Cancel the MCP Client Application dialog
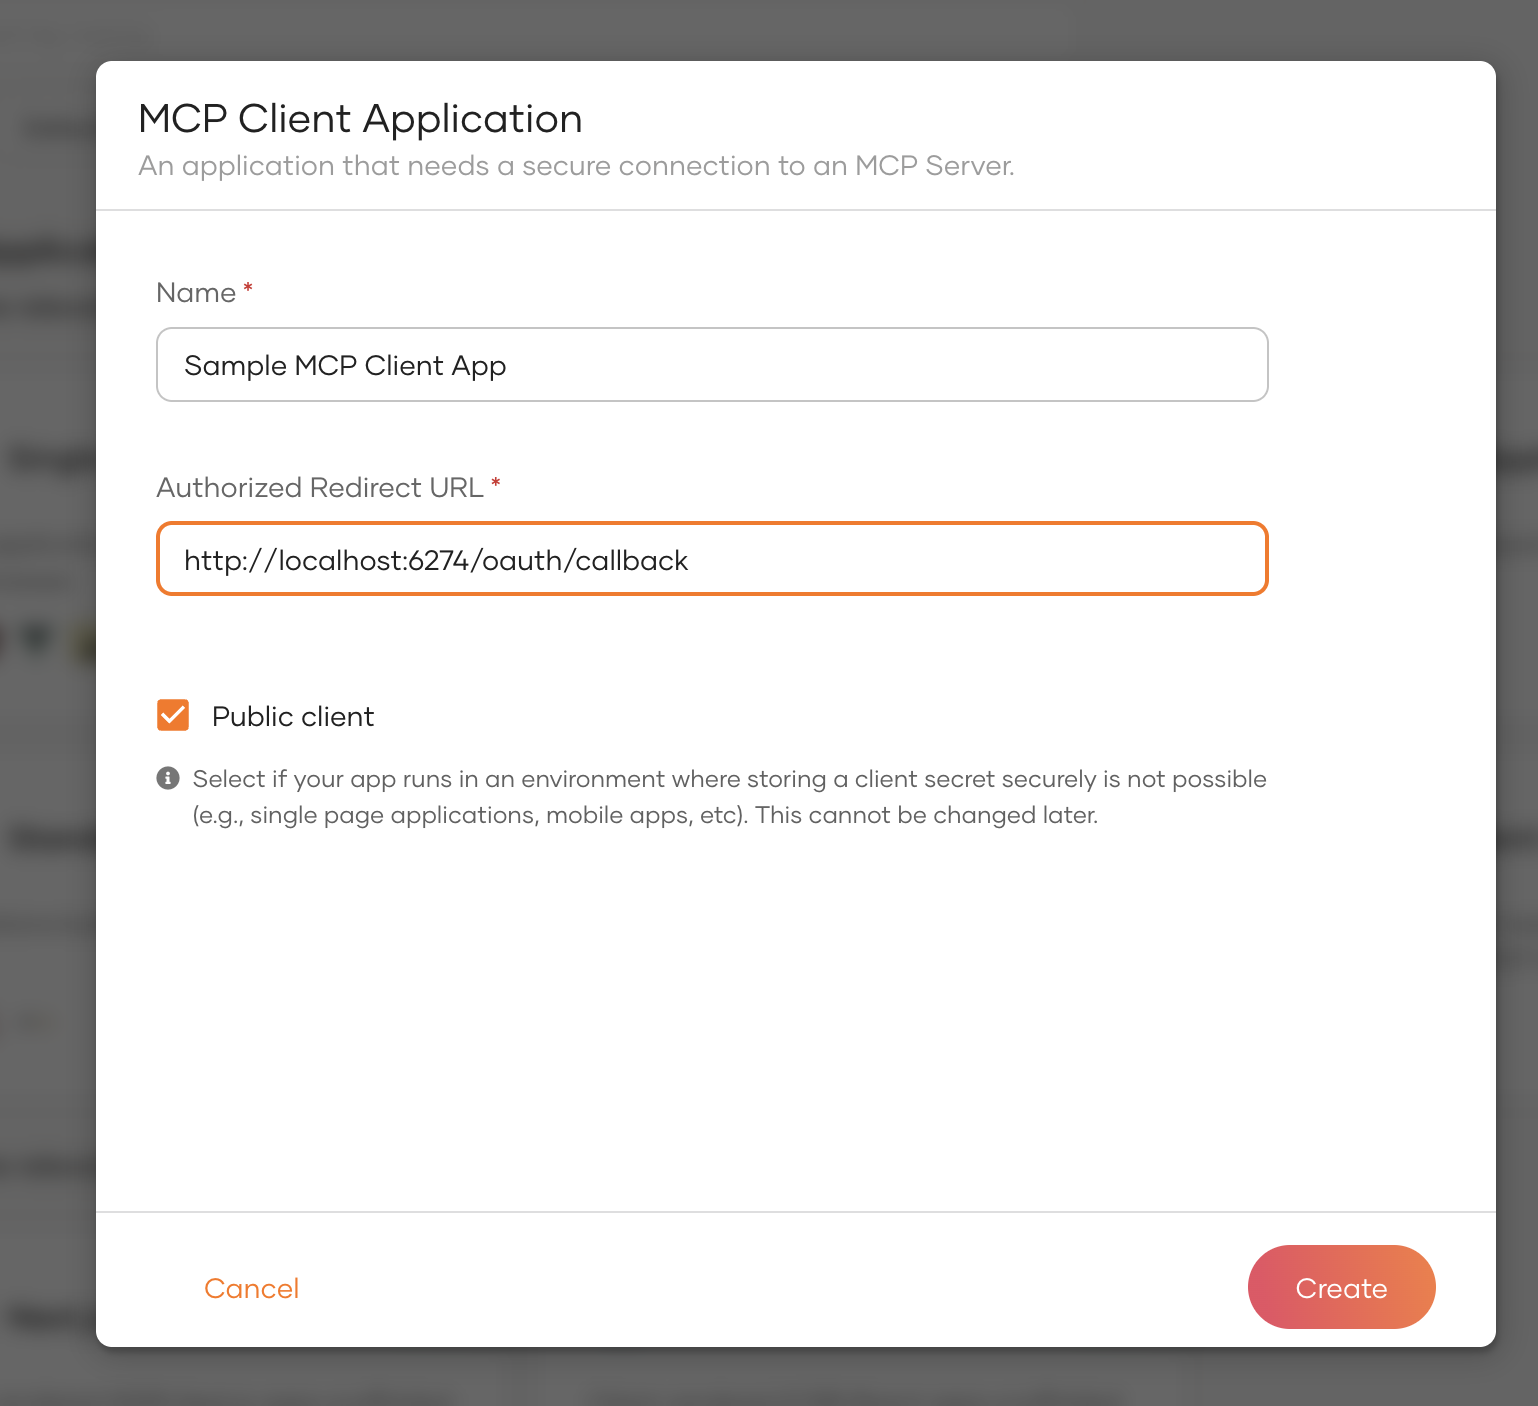Viewport: 1538px width, 1406px height. click(251, 1288)
